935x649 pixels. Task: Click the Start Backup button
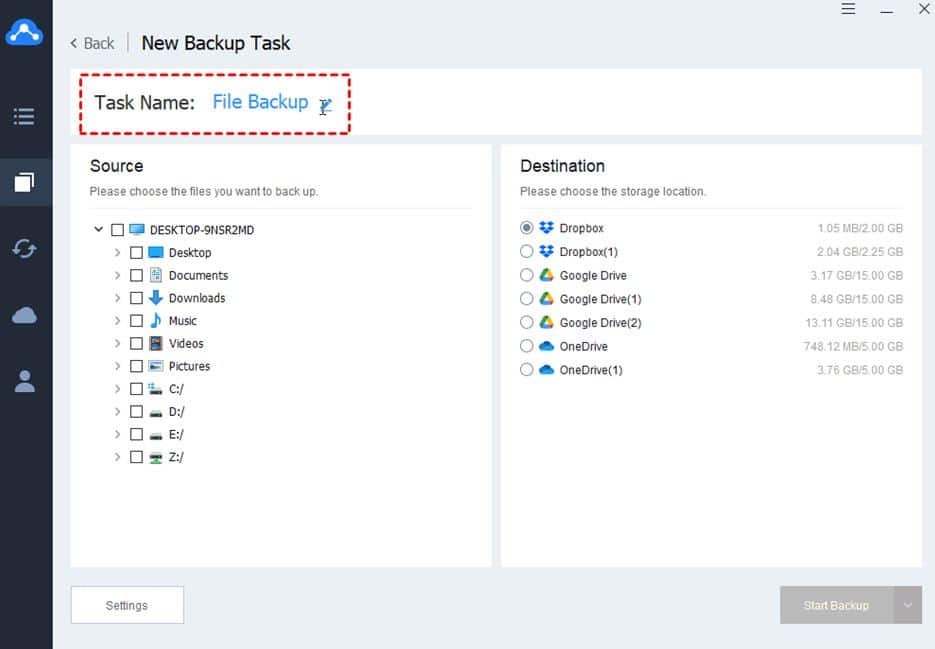coord(837,605)
